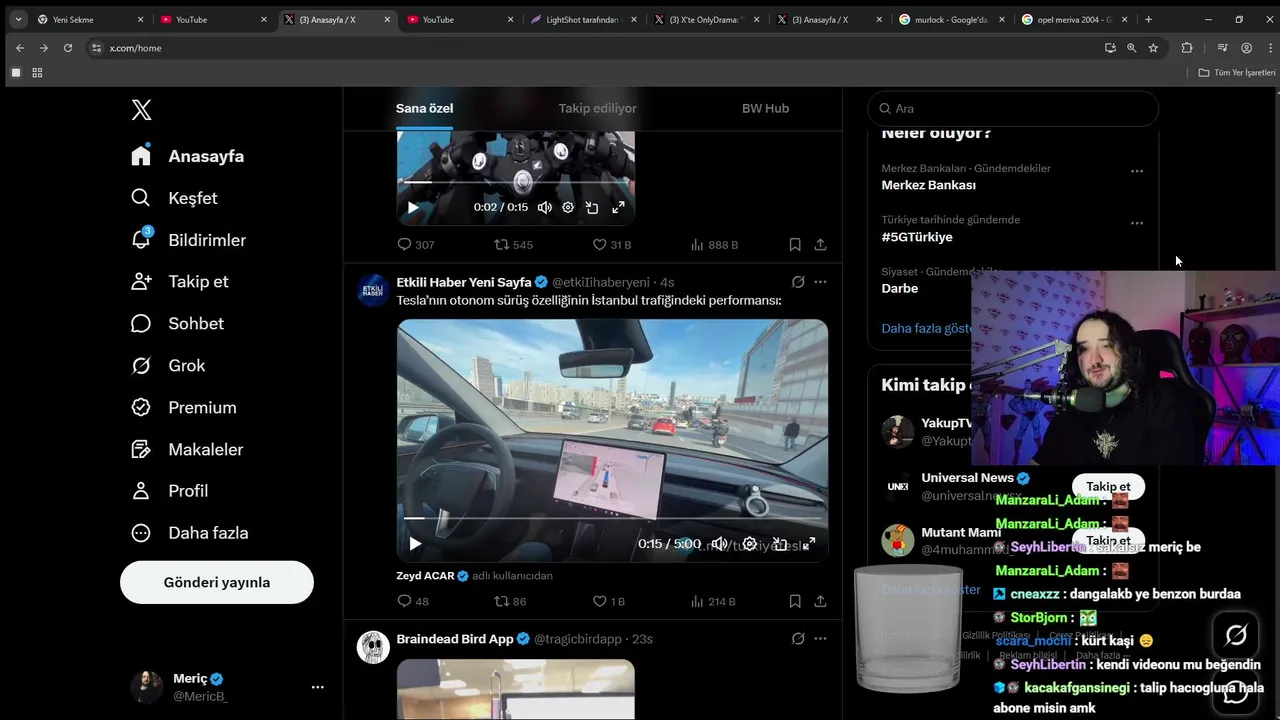This screenshot has width=1280, height=720.
Task: View 888 B views analytics
Action: [x=714, y=244]
